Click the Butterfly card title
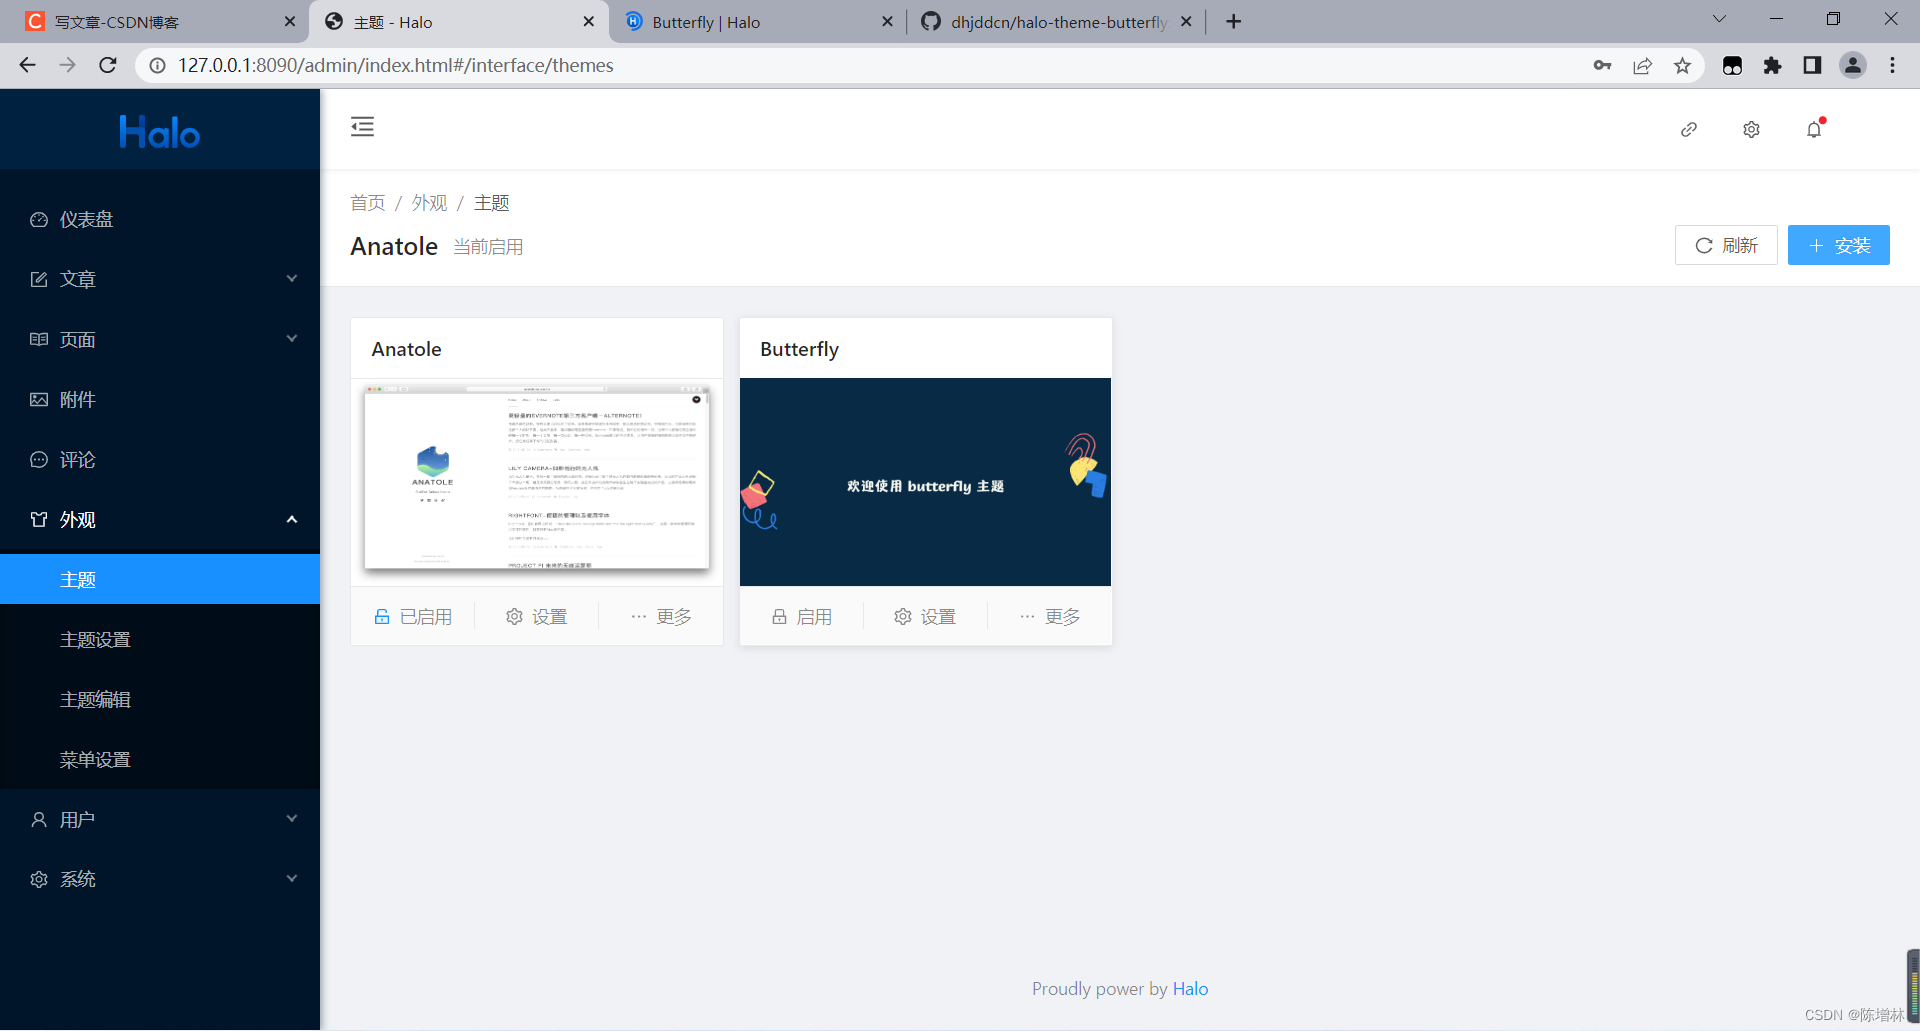This screenshot has height=1031, width=1920. tap(799, 349)
